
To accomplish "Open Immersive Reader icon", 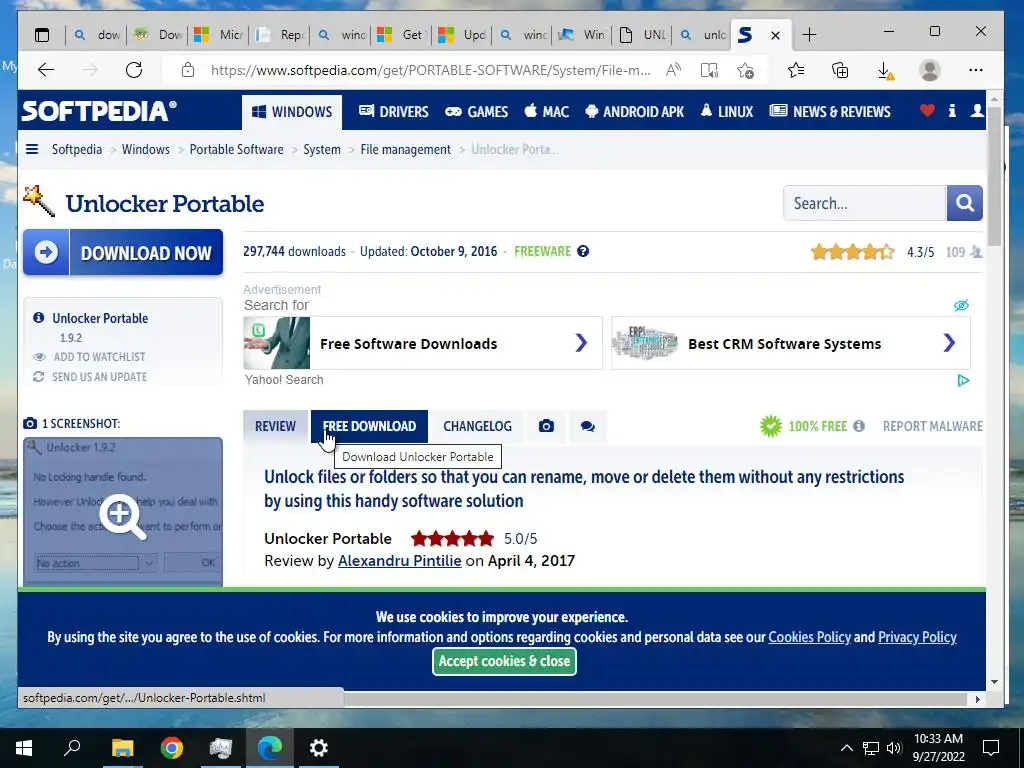I will [709, 70].
